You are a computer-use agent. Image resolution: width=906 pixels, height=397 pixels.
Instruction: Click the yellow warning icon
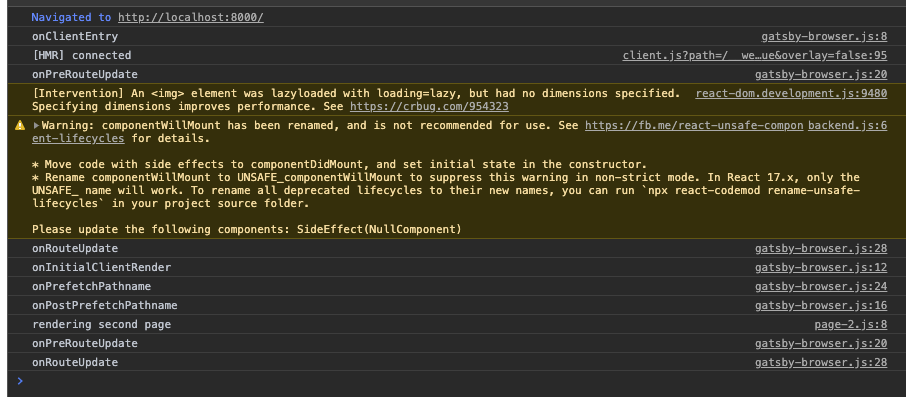(x=20, y=125)
